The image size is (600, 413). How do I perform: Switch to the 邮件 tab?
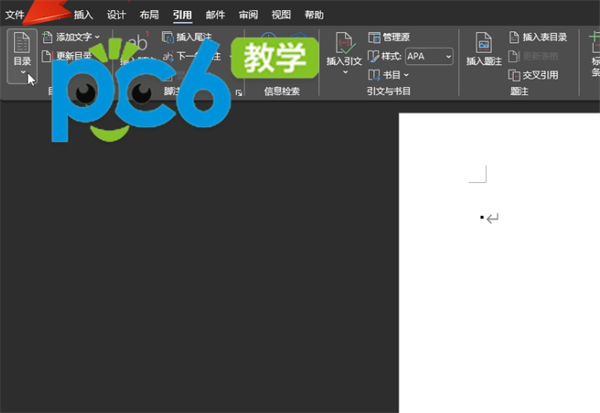point(215,15)
